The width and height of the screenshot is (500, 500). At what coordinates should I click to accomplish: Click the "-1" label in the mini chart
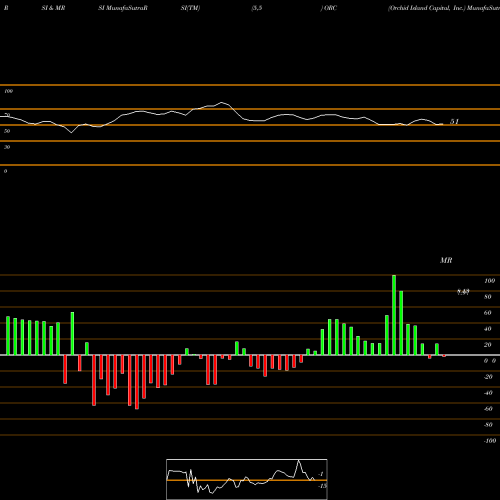(321, 474)
